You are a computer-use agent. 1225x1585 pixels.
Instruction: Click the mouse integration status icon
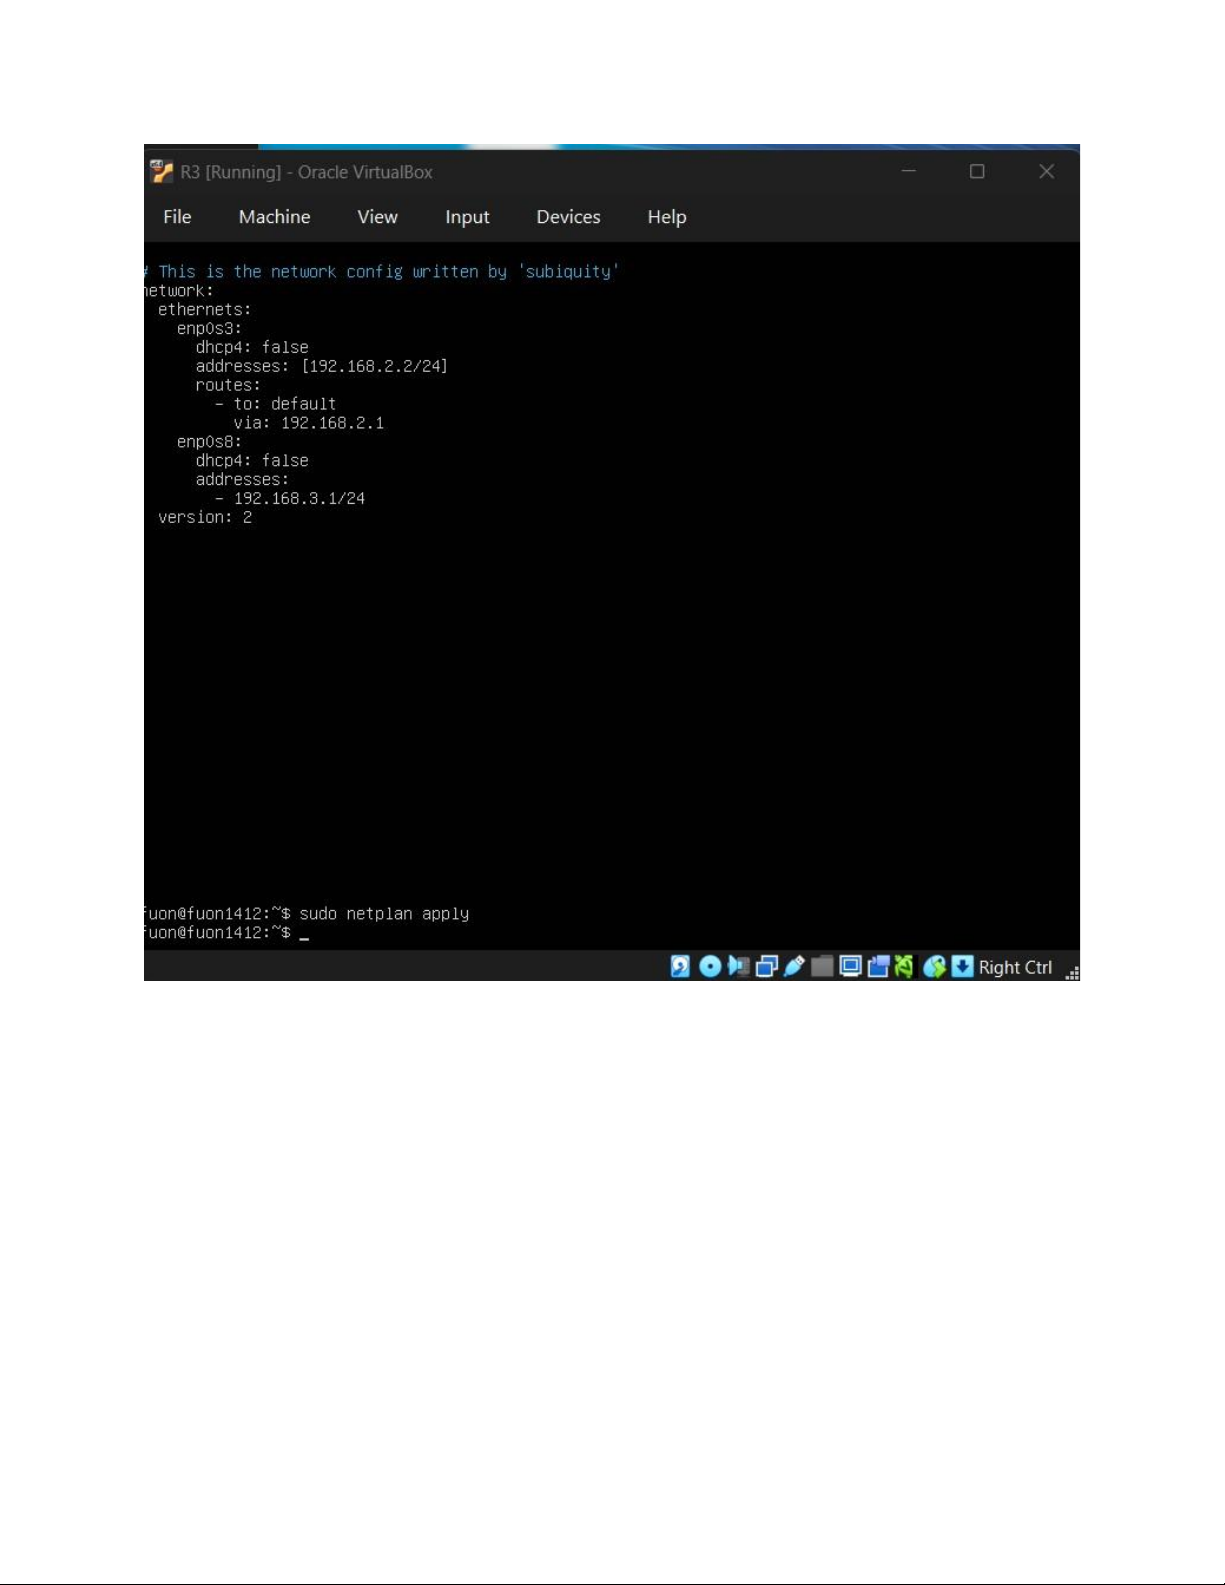[934, 966]
